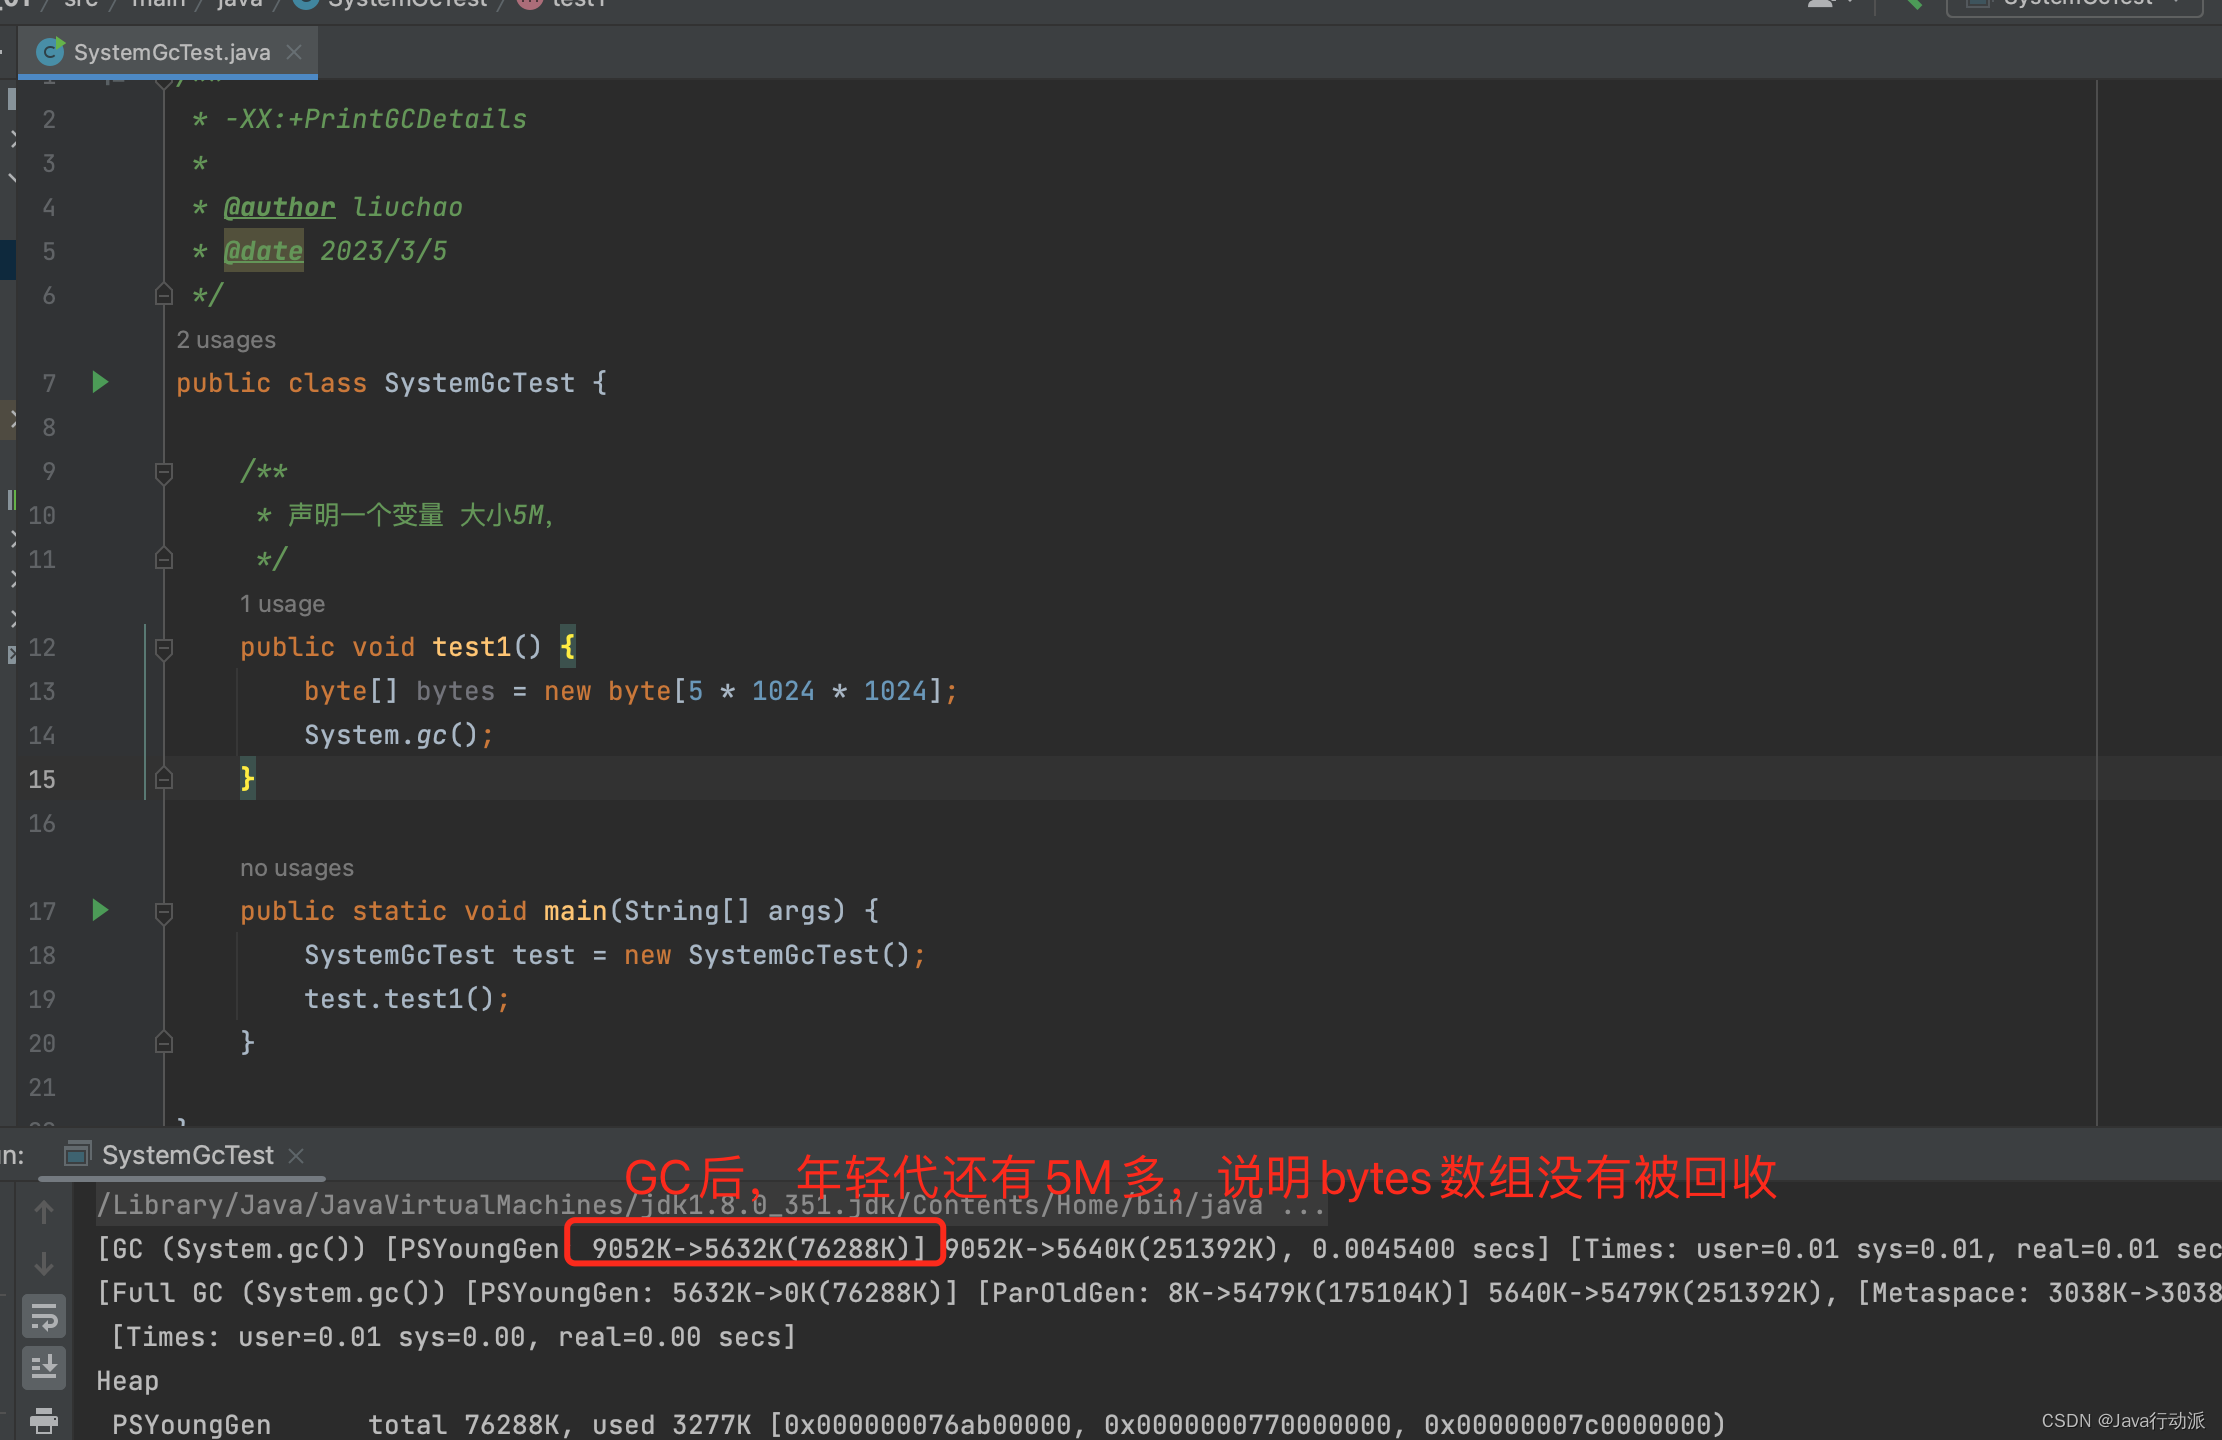Collapse the main method fold marker
The width and height of the screenshot is (2222, 1440).
164,912
